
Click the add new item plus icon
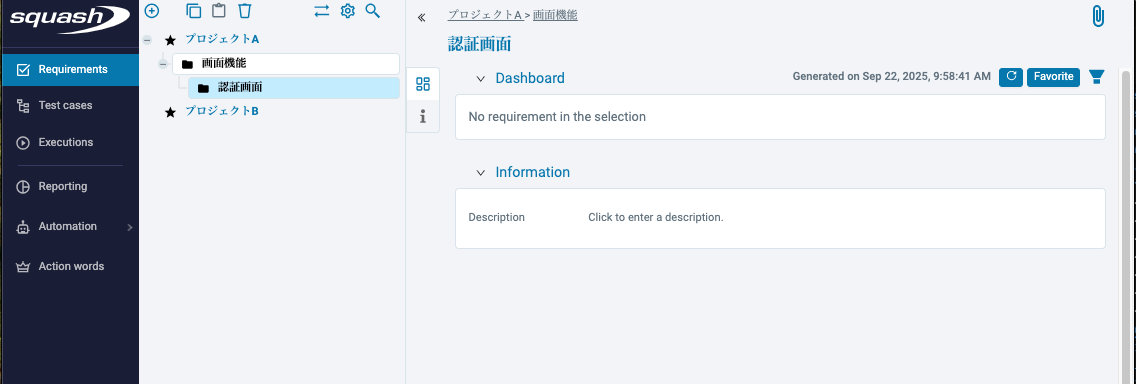click(x=151, y=11)
